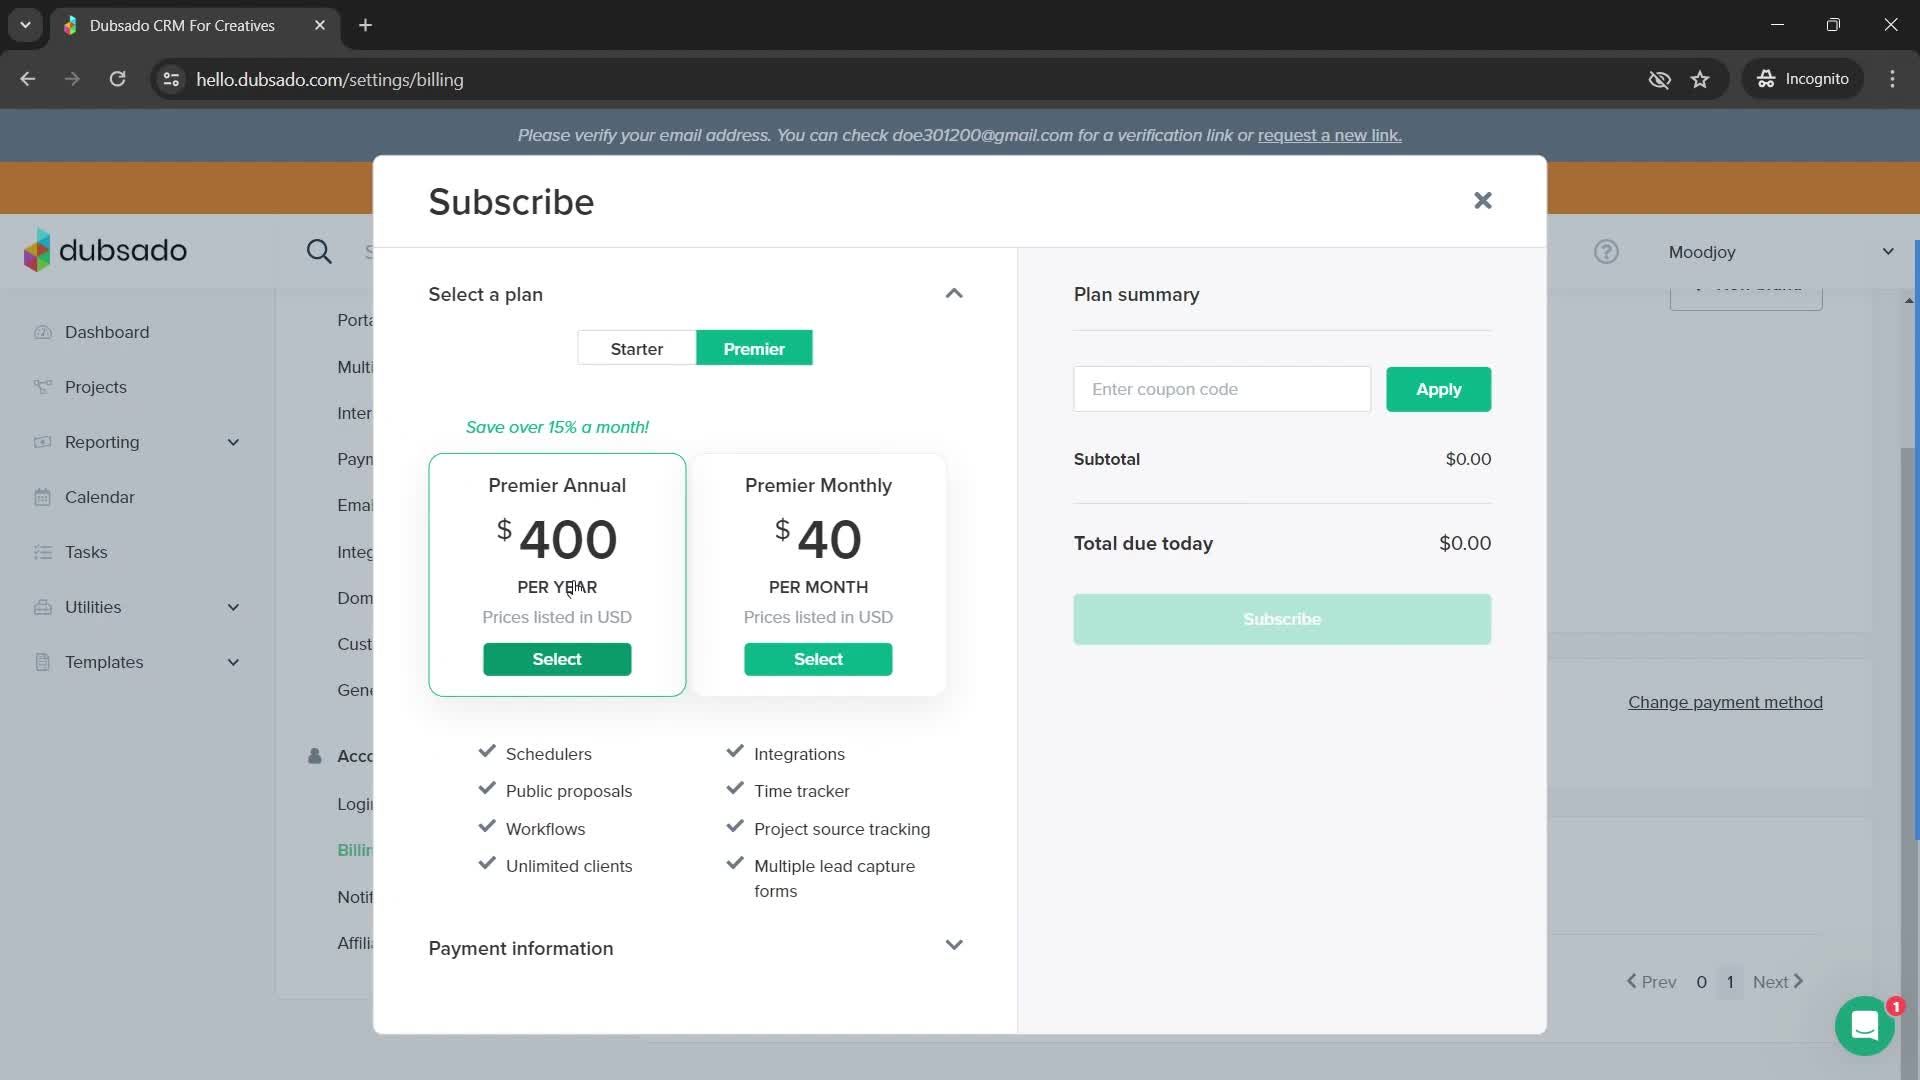Open the search magnifier icon
Image resolution: width=1920 pixels, height=1080 pixels.
click(x=319, y=252)
